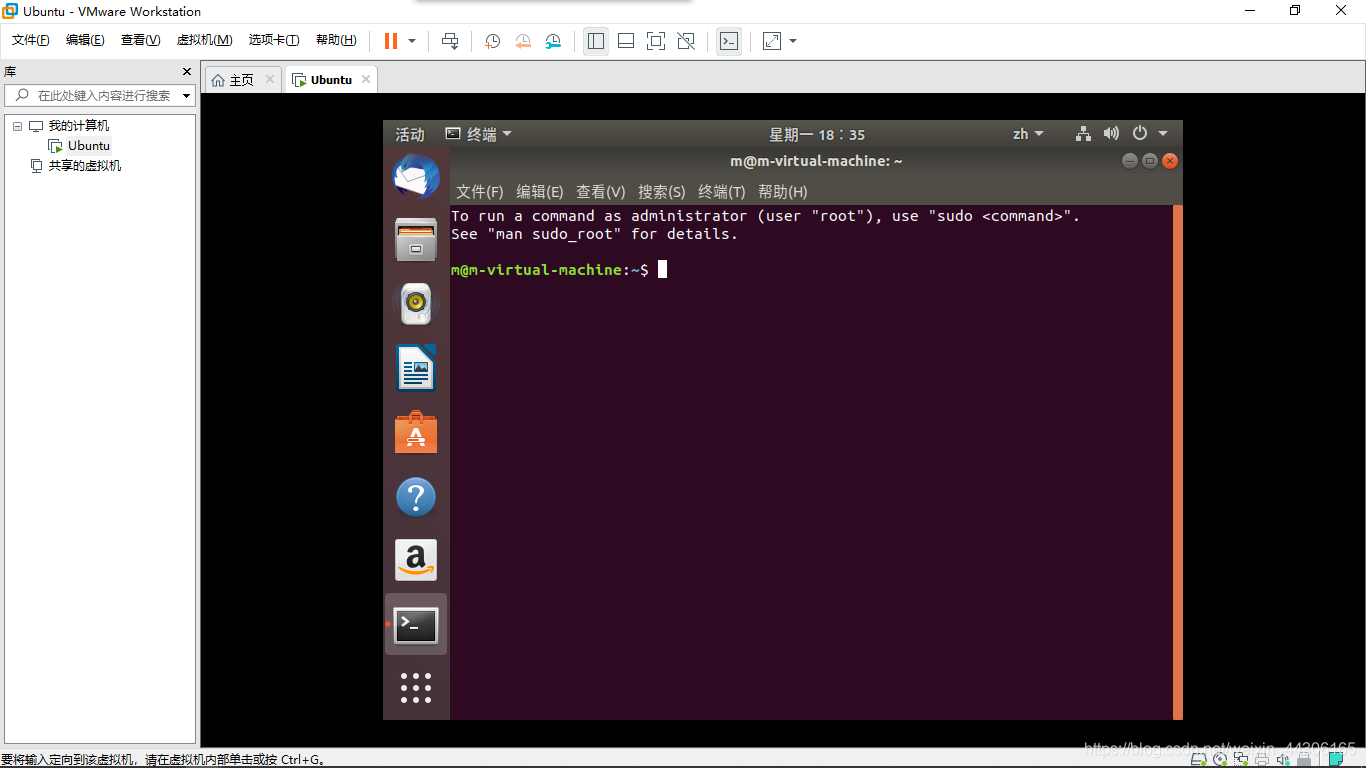Close the 主页 tab
This screenshot has height=768, width=1366.
click(270, 79)
